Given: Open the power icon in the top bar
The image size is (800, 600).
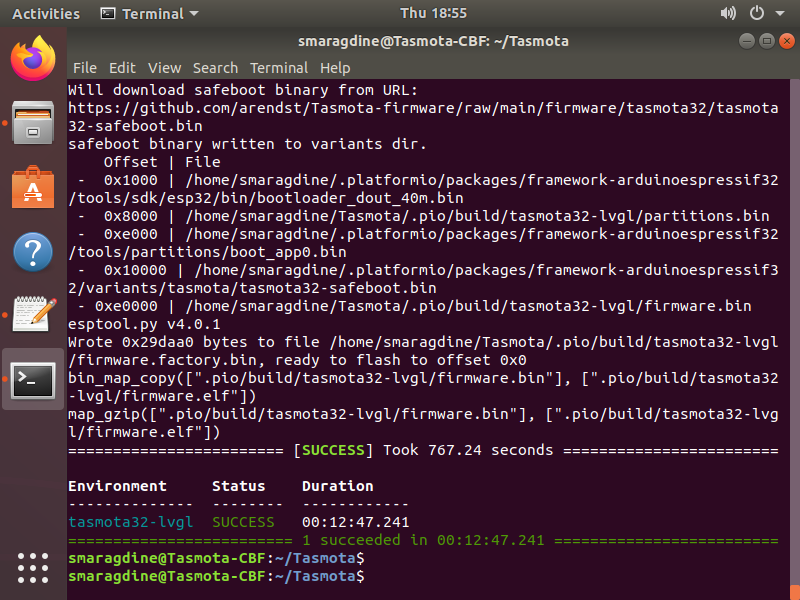Looking at the screenshot, I should [757, 13].
